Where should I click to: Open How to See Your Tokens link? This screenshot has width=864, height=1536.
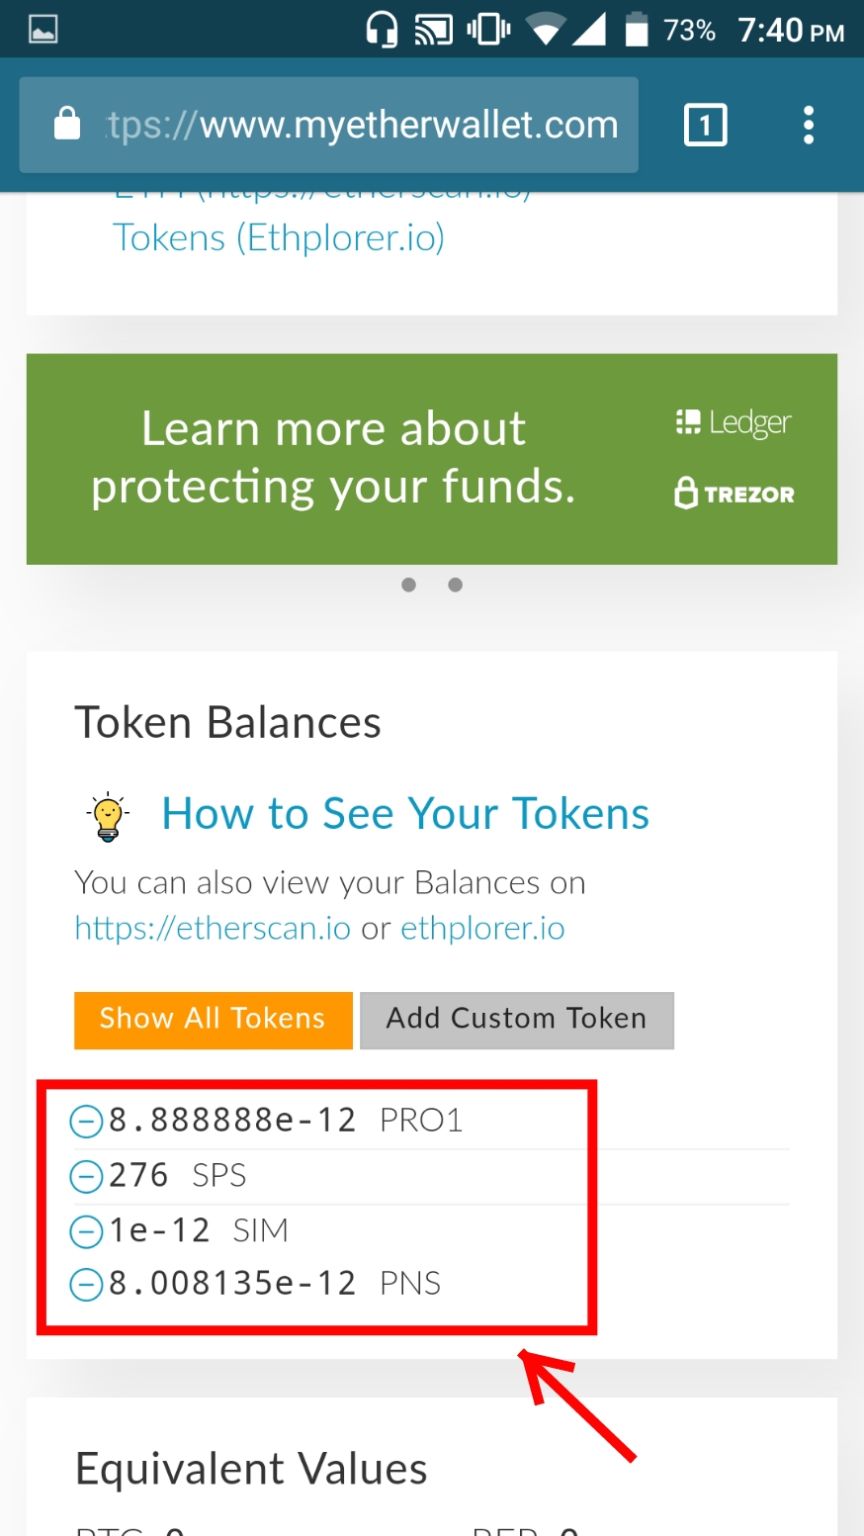click(x=405, y=814)
